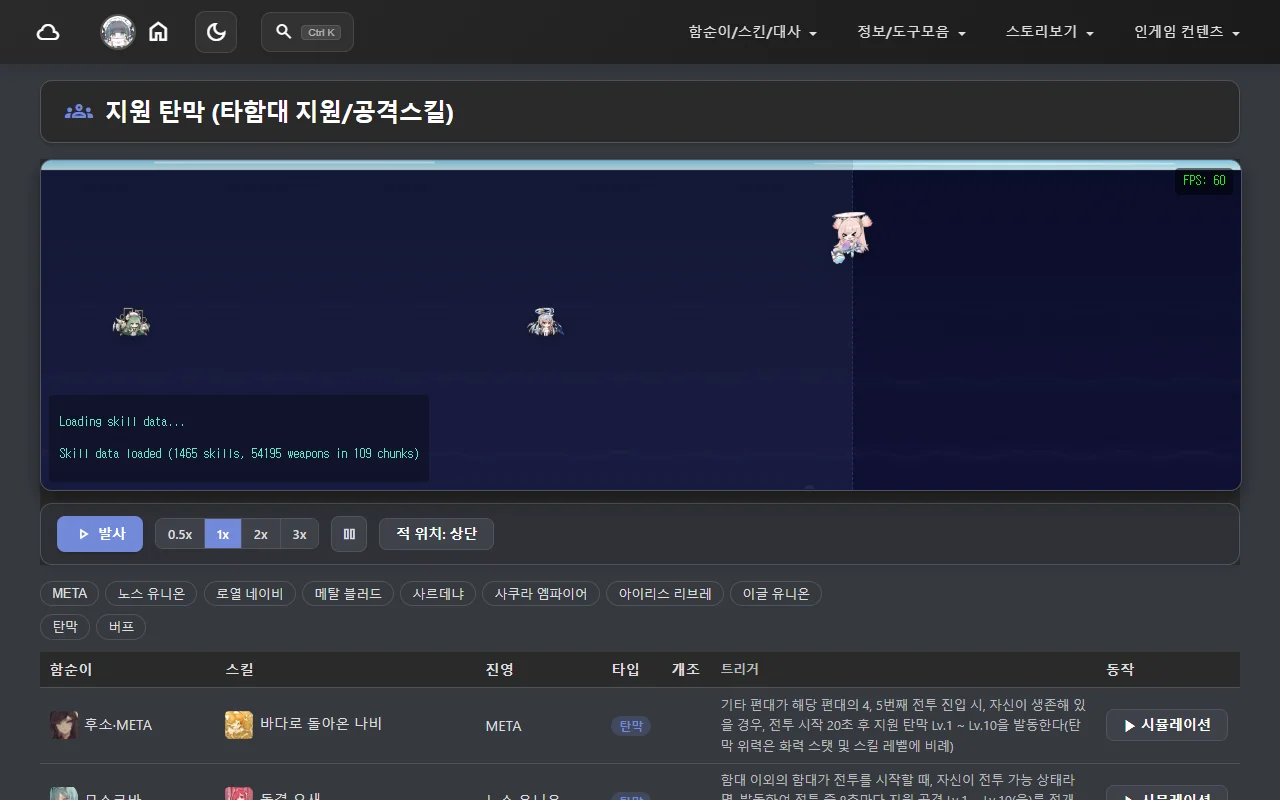Open the round avatar logo
1280x800 pixels.
pos(118,32)
